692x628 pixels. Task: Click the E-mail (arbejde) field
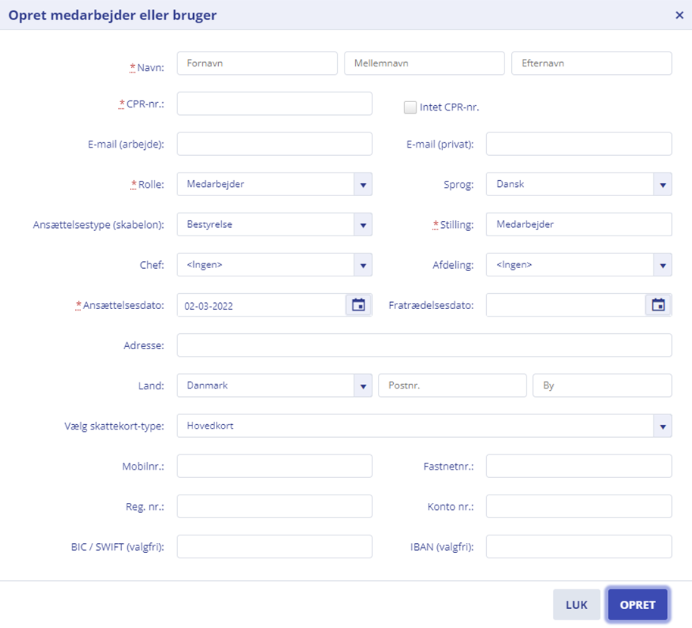tap(275, 144)
